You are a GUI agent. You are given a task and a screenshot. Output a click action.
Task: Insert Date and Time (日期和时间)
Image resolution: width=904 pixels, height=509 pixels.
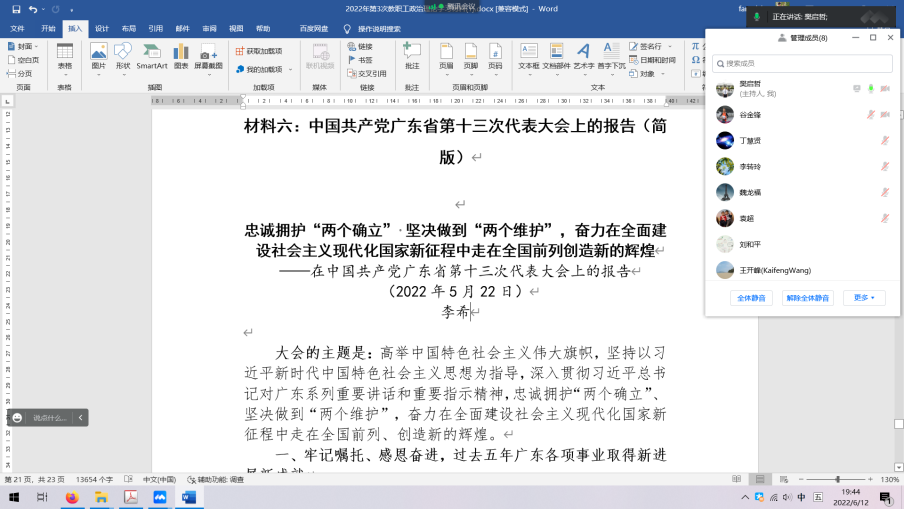click(652, 60)
